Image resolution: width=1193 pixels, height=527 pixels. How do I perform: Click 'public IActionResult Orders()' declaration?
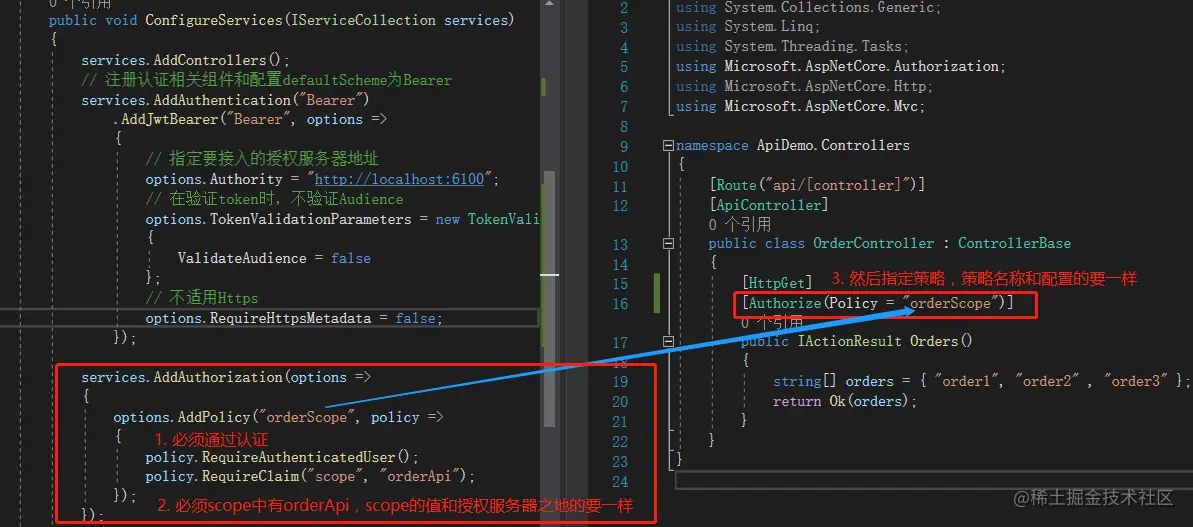857,341
